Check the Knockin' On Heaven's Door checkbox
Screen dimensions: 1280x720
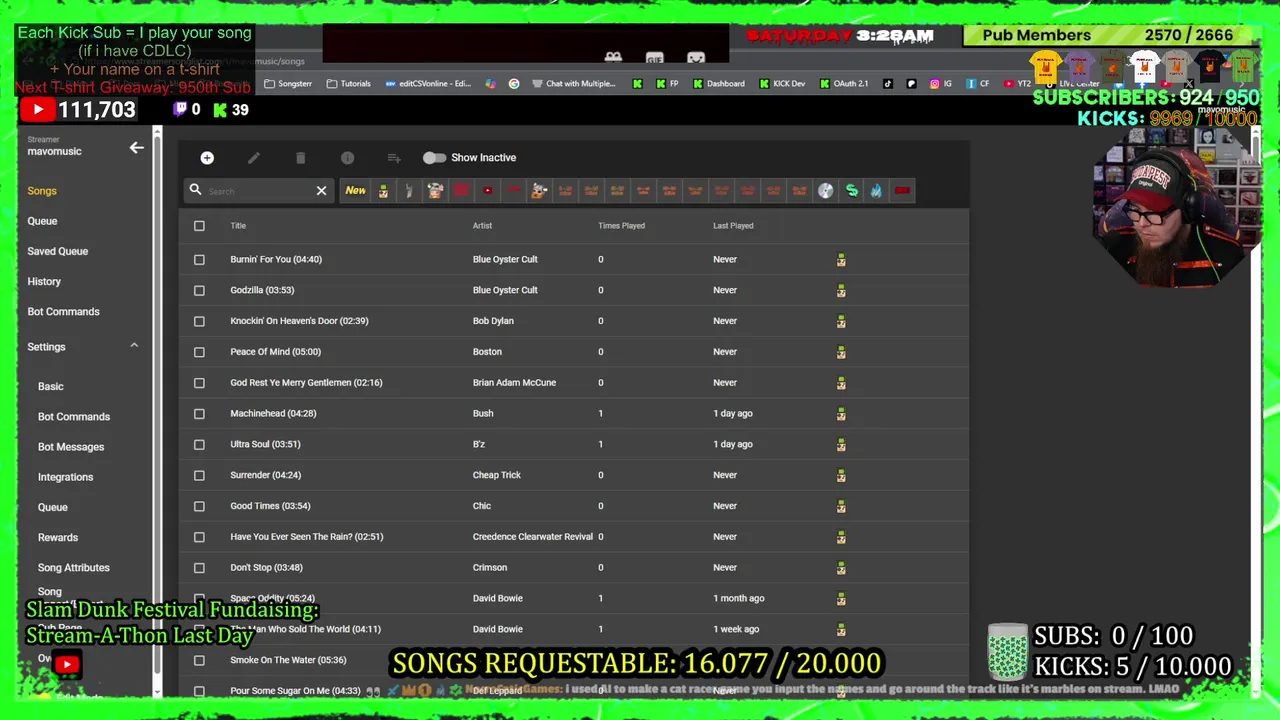click(199, 321)
